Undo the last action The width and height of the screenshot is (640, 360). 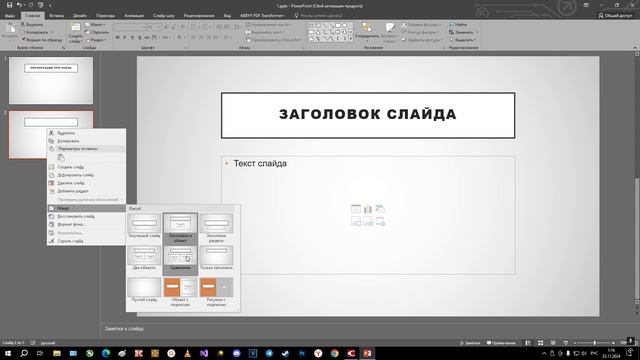pos(19,5)
